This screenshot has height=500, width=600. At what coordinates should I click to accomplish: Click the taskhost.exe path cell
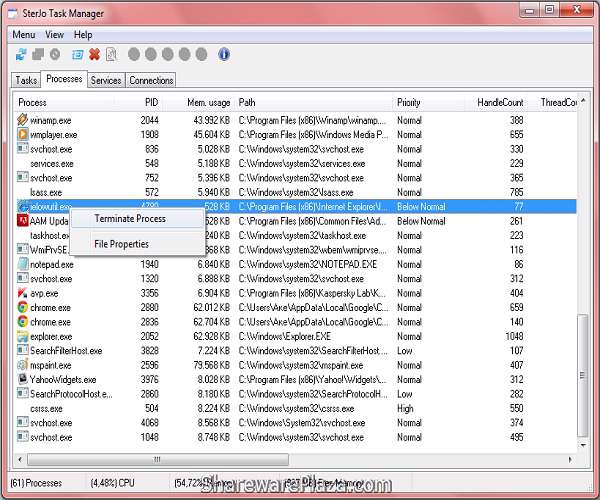302,235
